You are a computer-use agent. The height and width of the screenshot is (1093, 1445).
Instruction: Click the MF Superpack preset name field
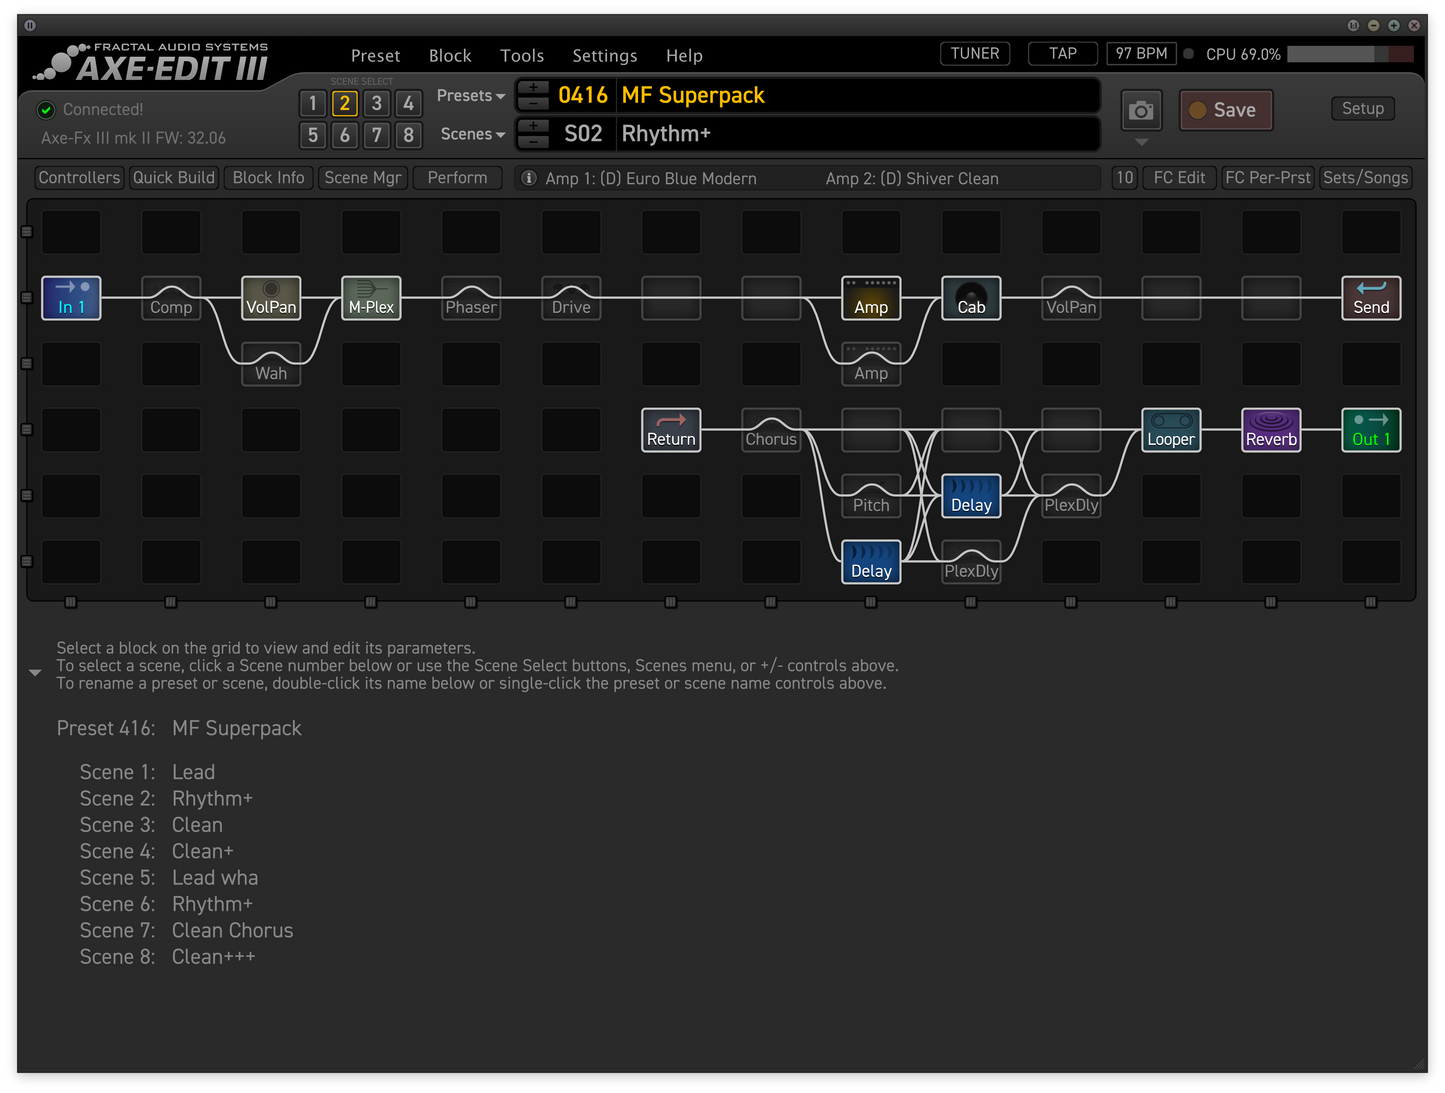pos(858,96)
